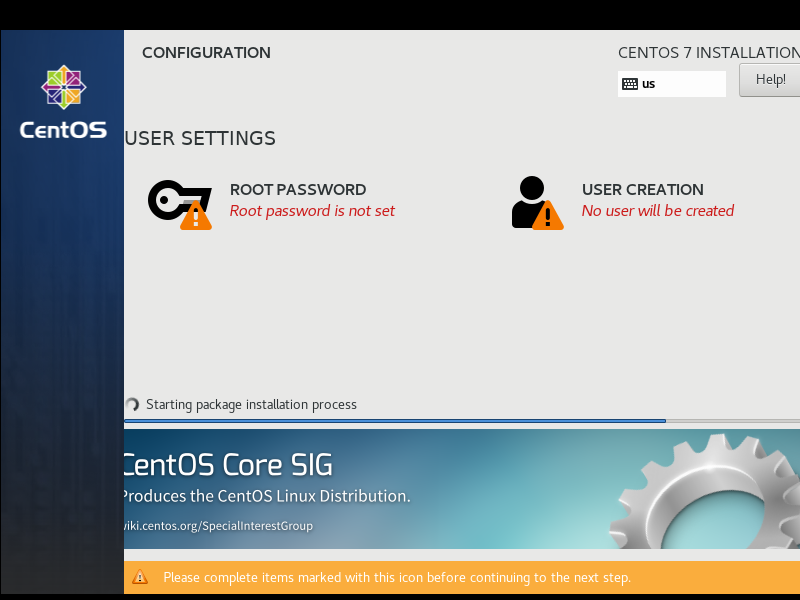This screenshot has width=800, height=600.
Task: Click the us keyboard layout field
Action: (x=672, y=84)
